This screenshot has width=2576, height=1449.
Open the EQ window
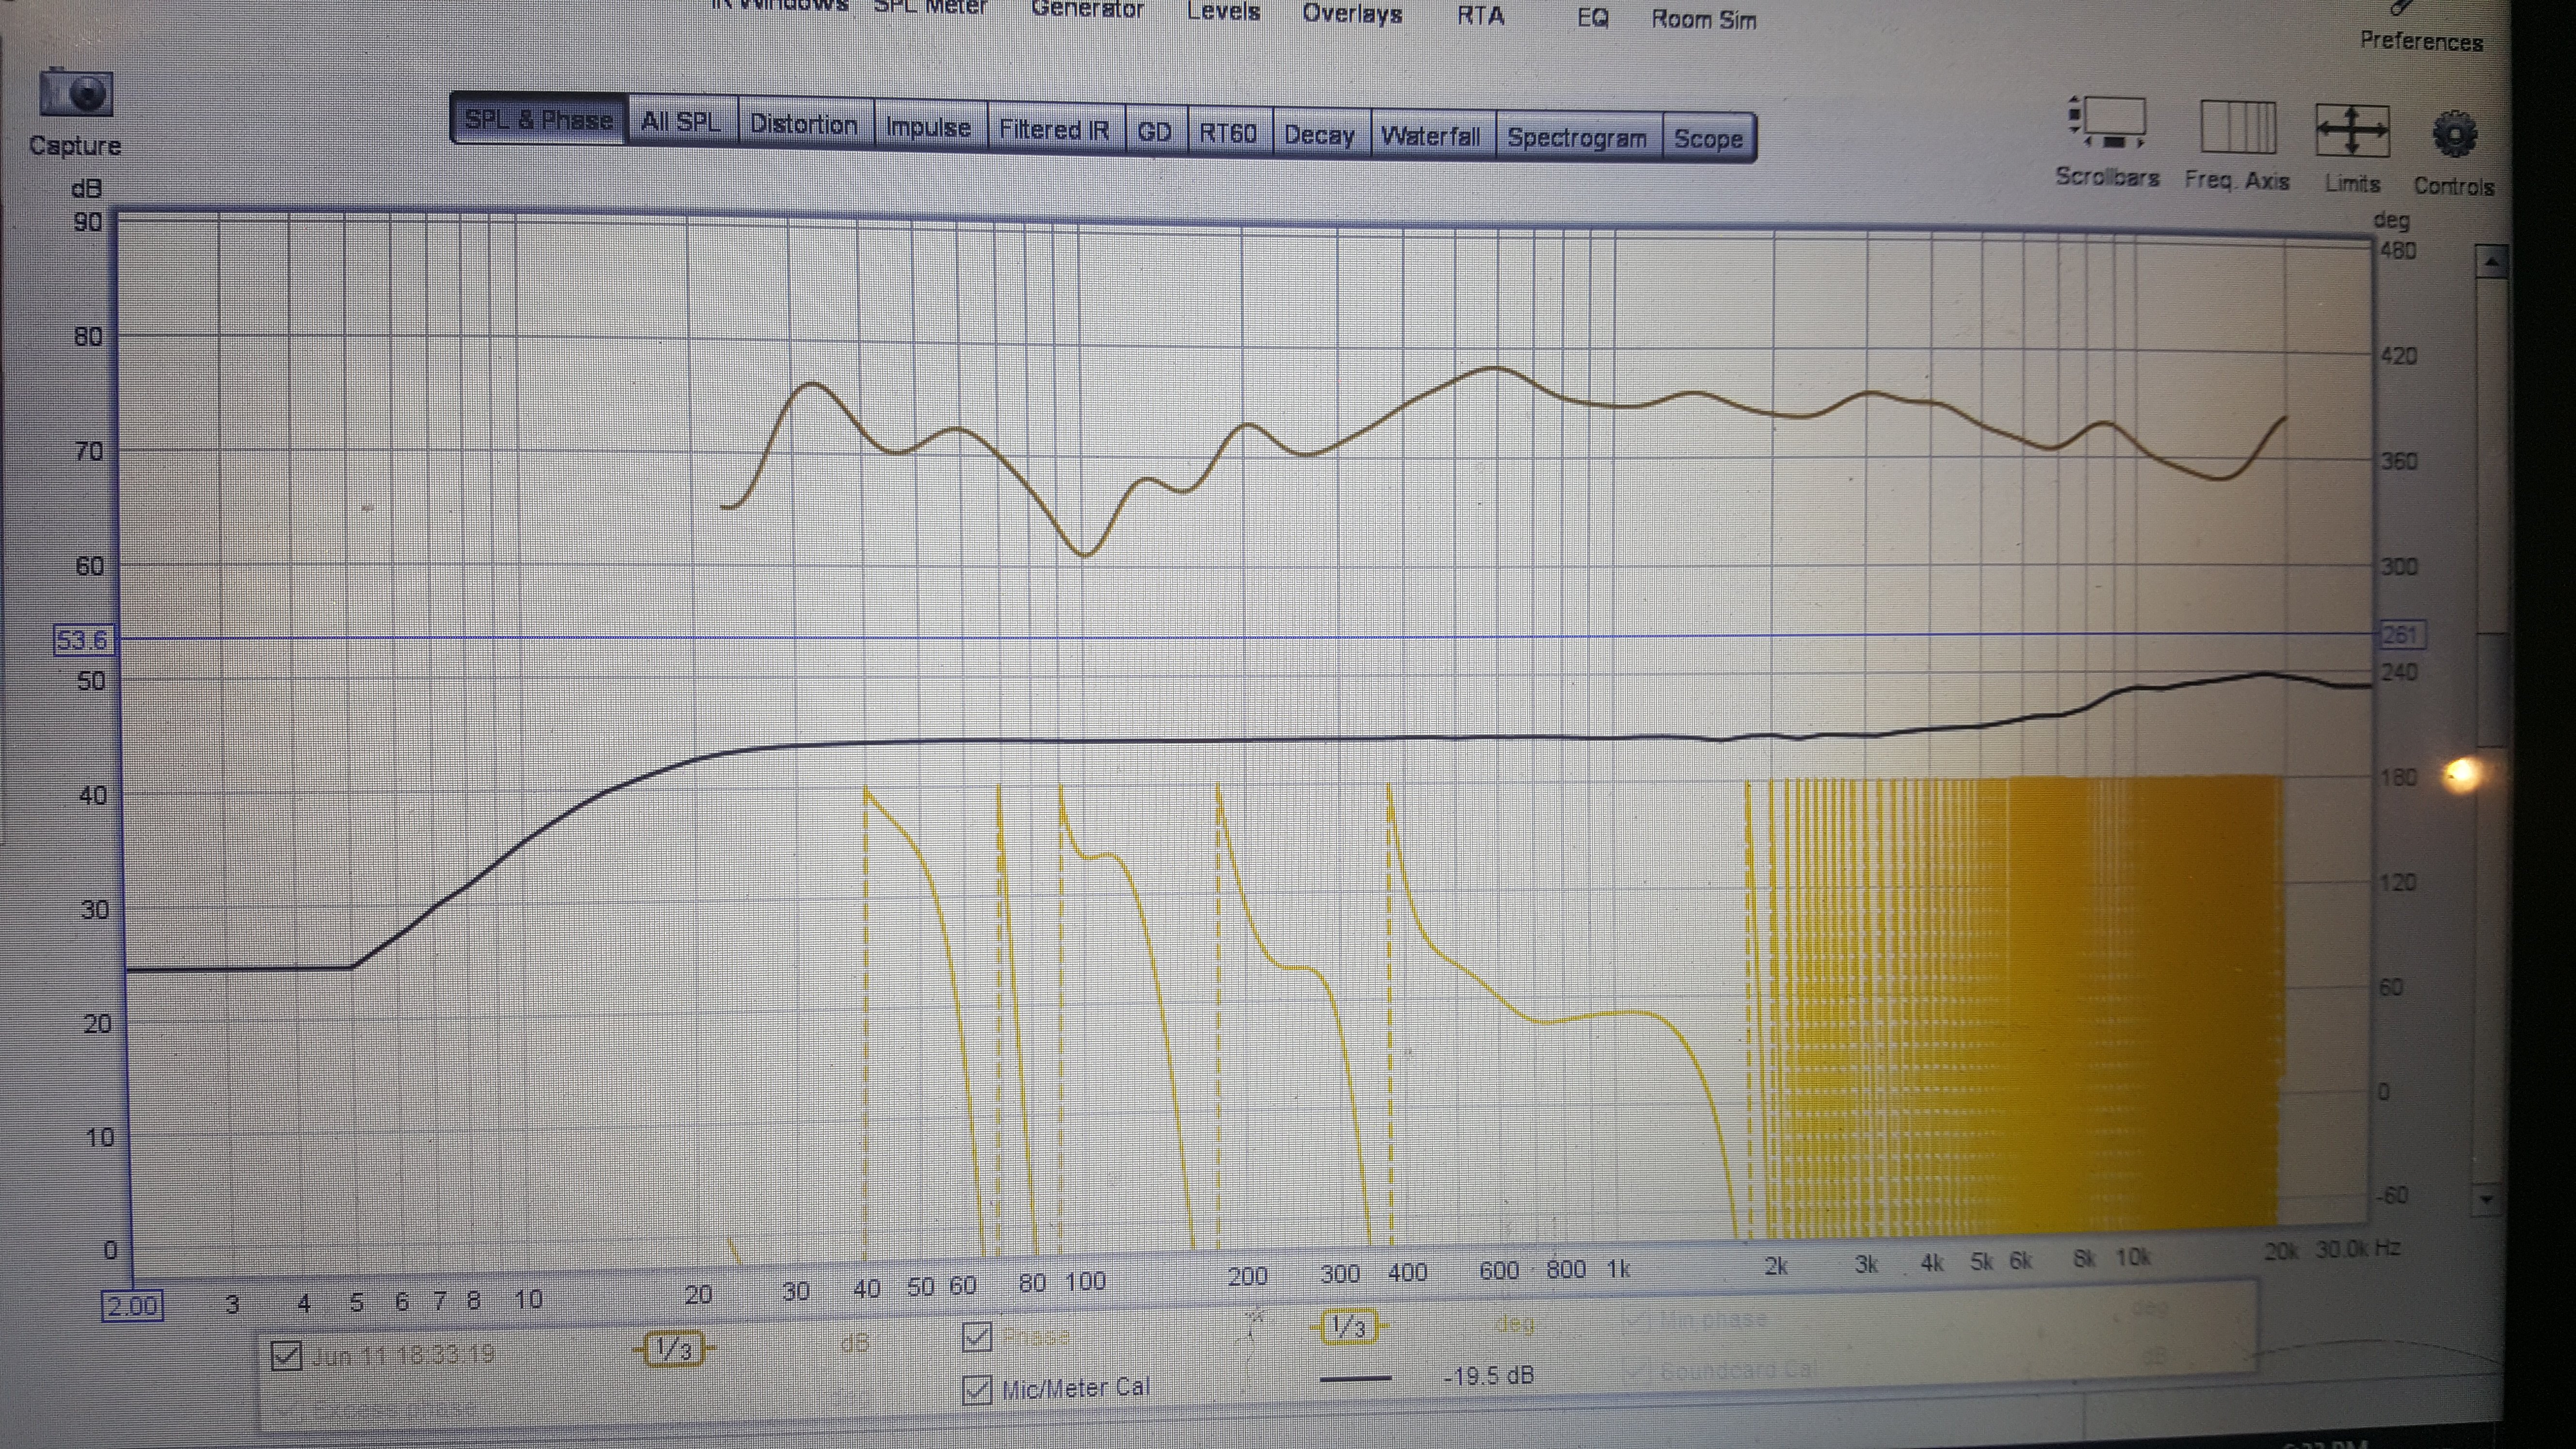(1592, 18)
